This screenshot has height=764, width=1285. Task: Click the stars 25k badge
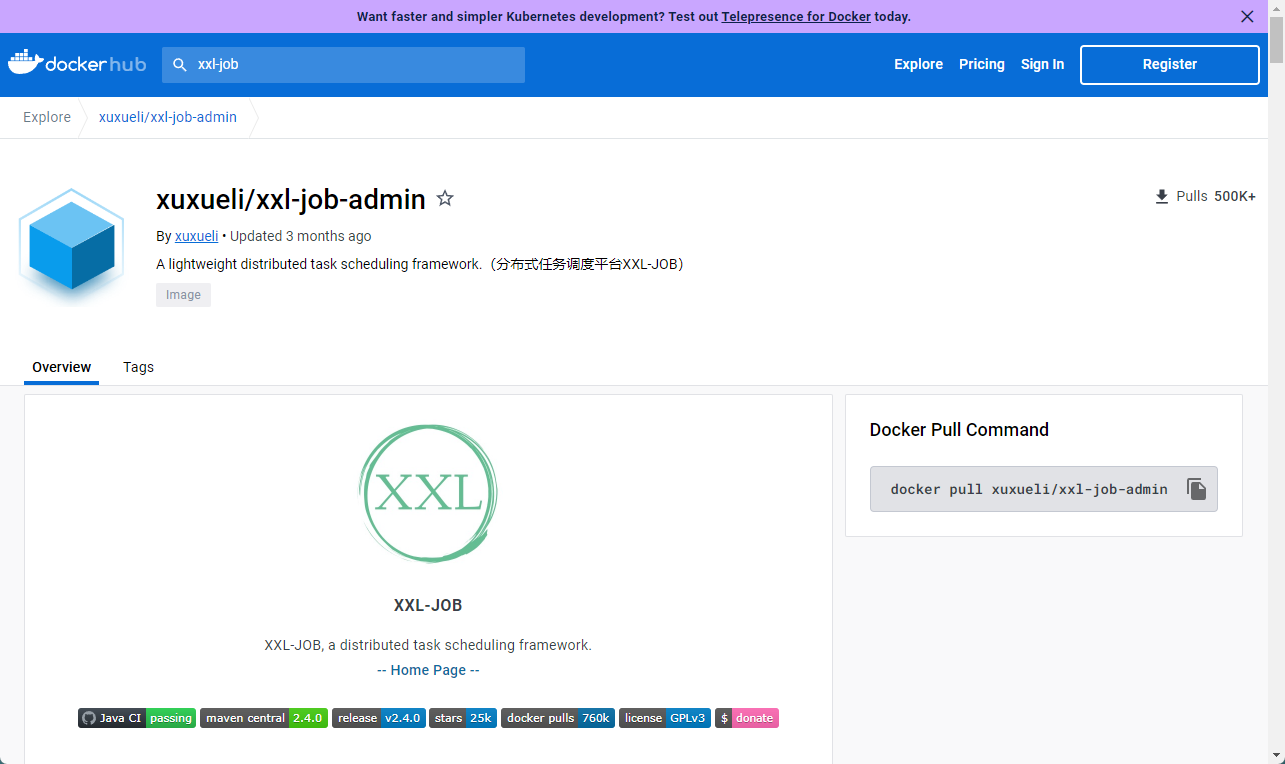click(462, 718)
